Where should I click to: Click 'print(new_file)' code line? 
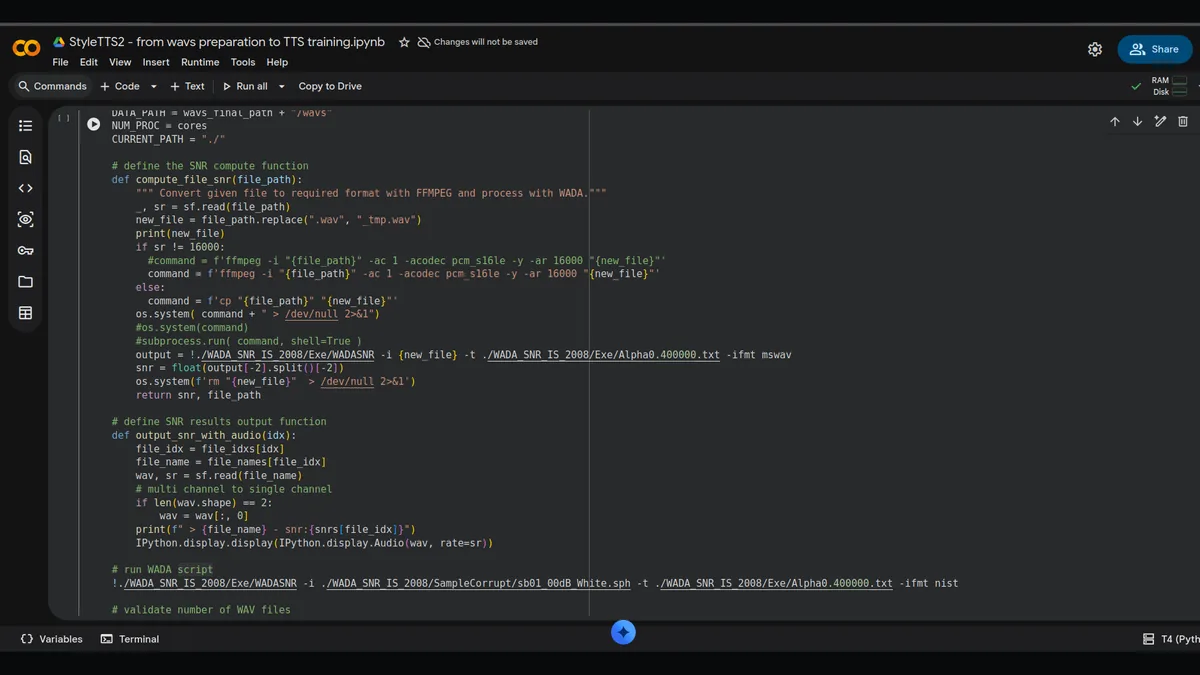[180, 233]
